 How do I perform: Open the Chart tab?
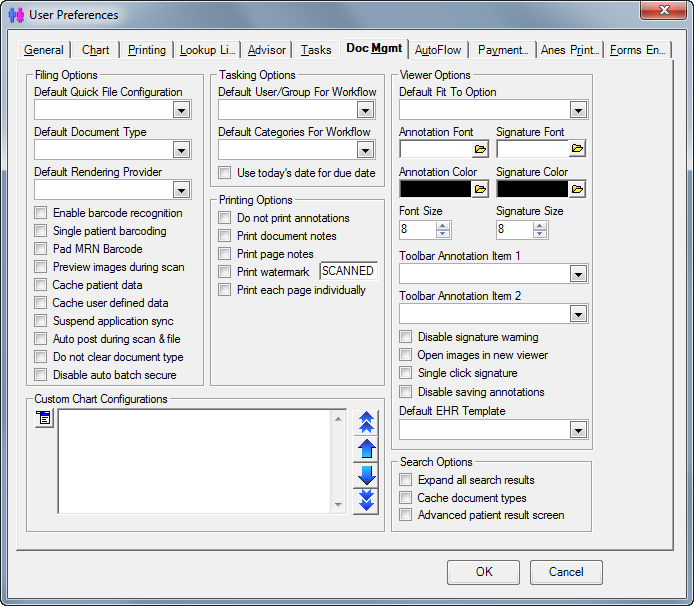point(95,50)
